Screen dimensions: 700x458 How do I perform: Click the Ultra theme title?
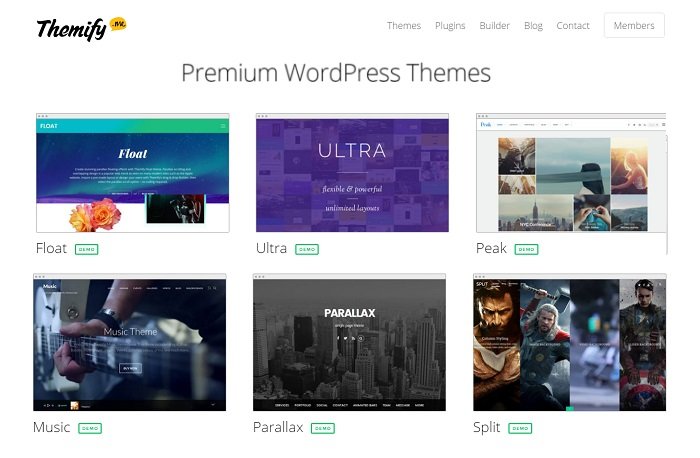(x=271, y=248)
